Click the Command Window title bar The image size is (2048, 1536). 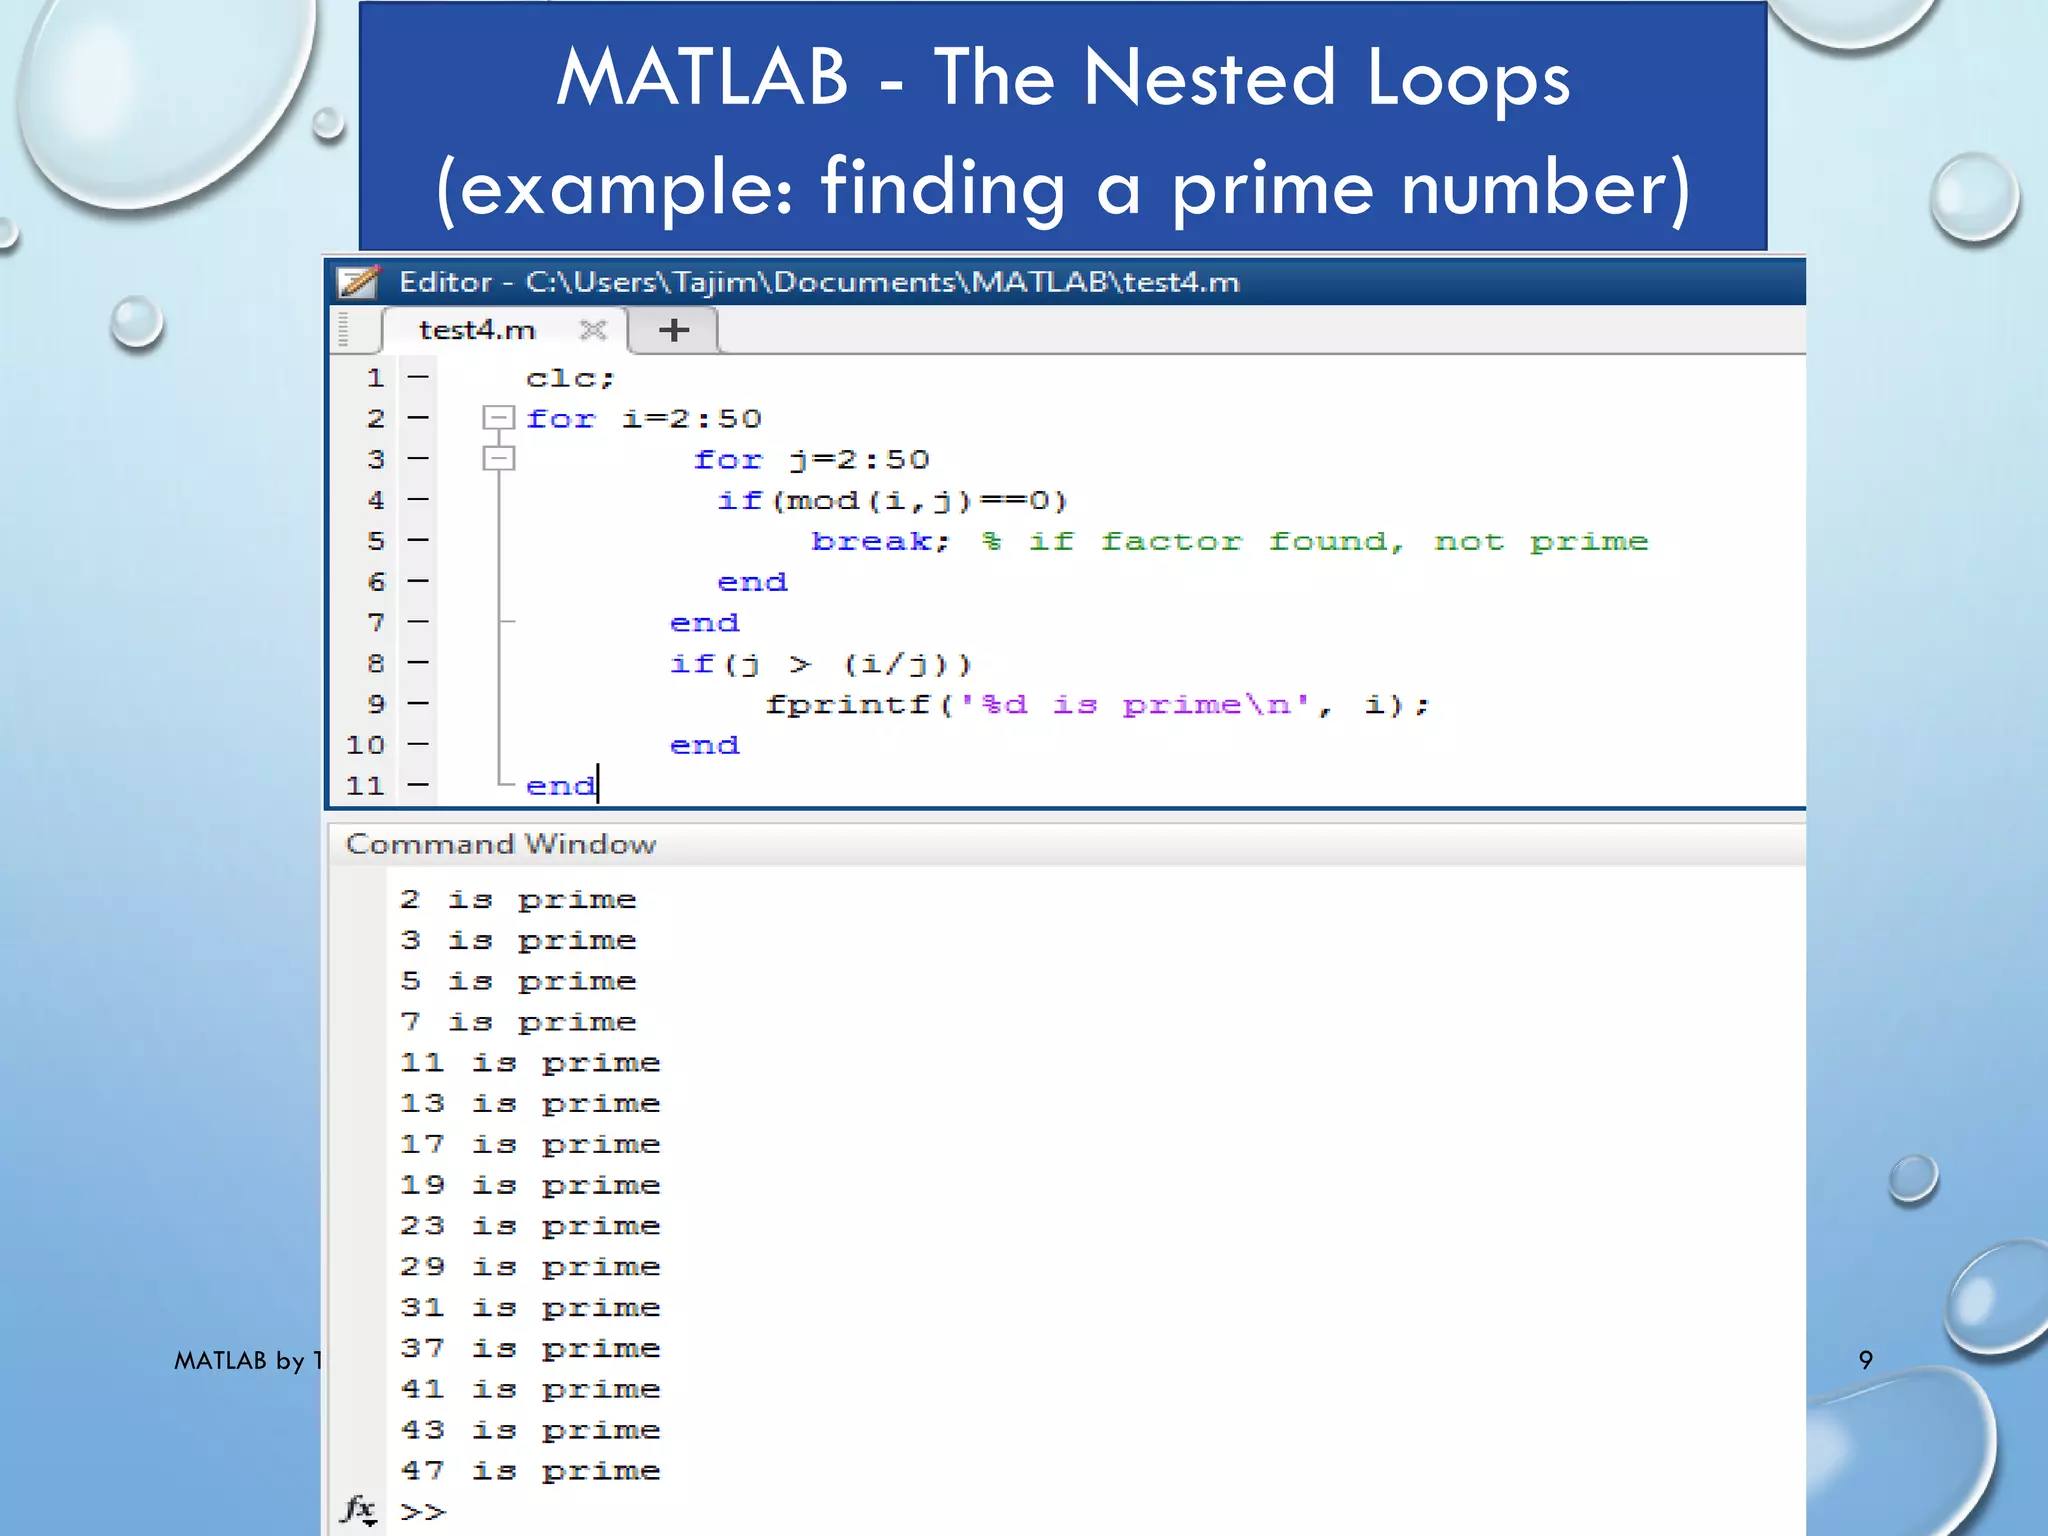click(500, 844)
